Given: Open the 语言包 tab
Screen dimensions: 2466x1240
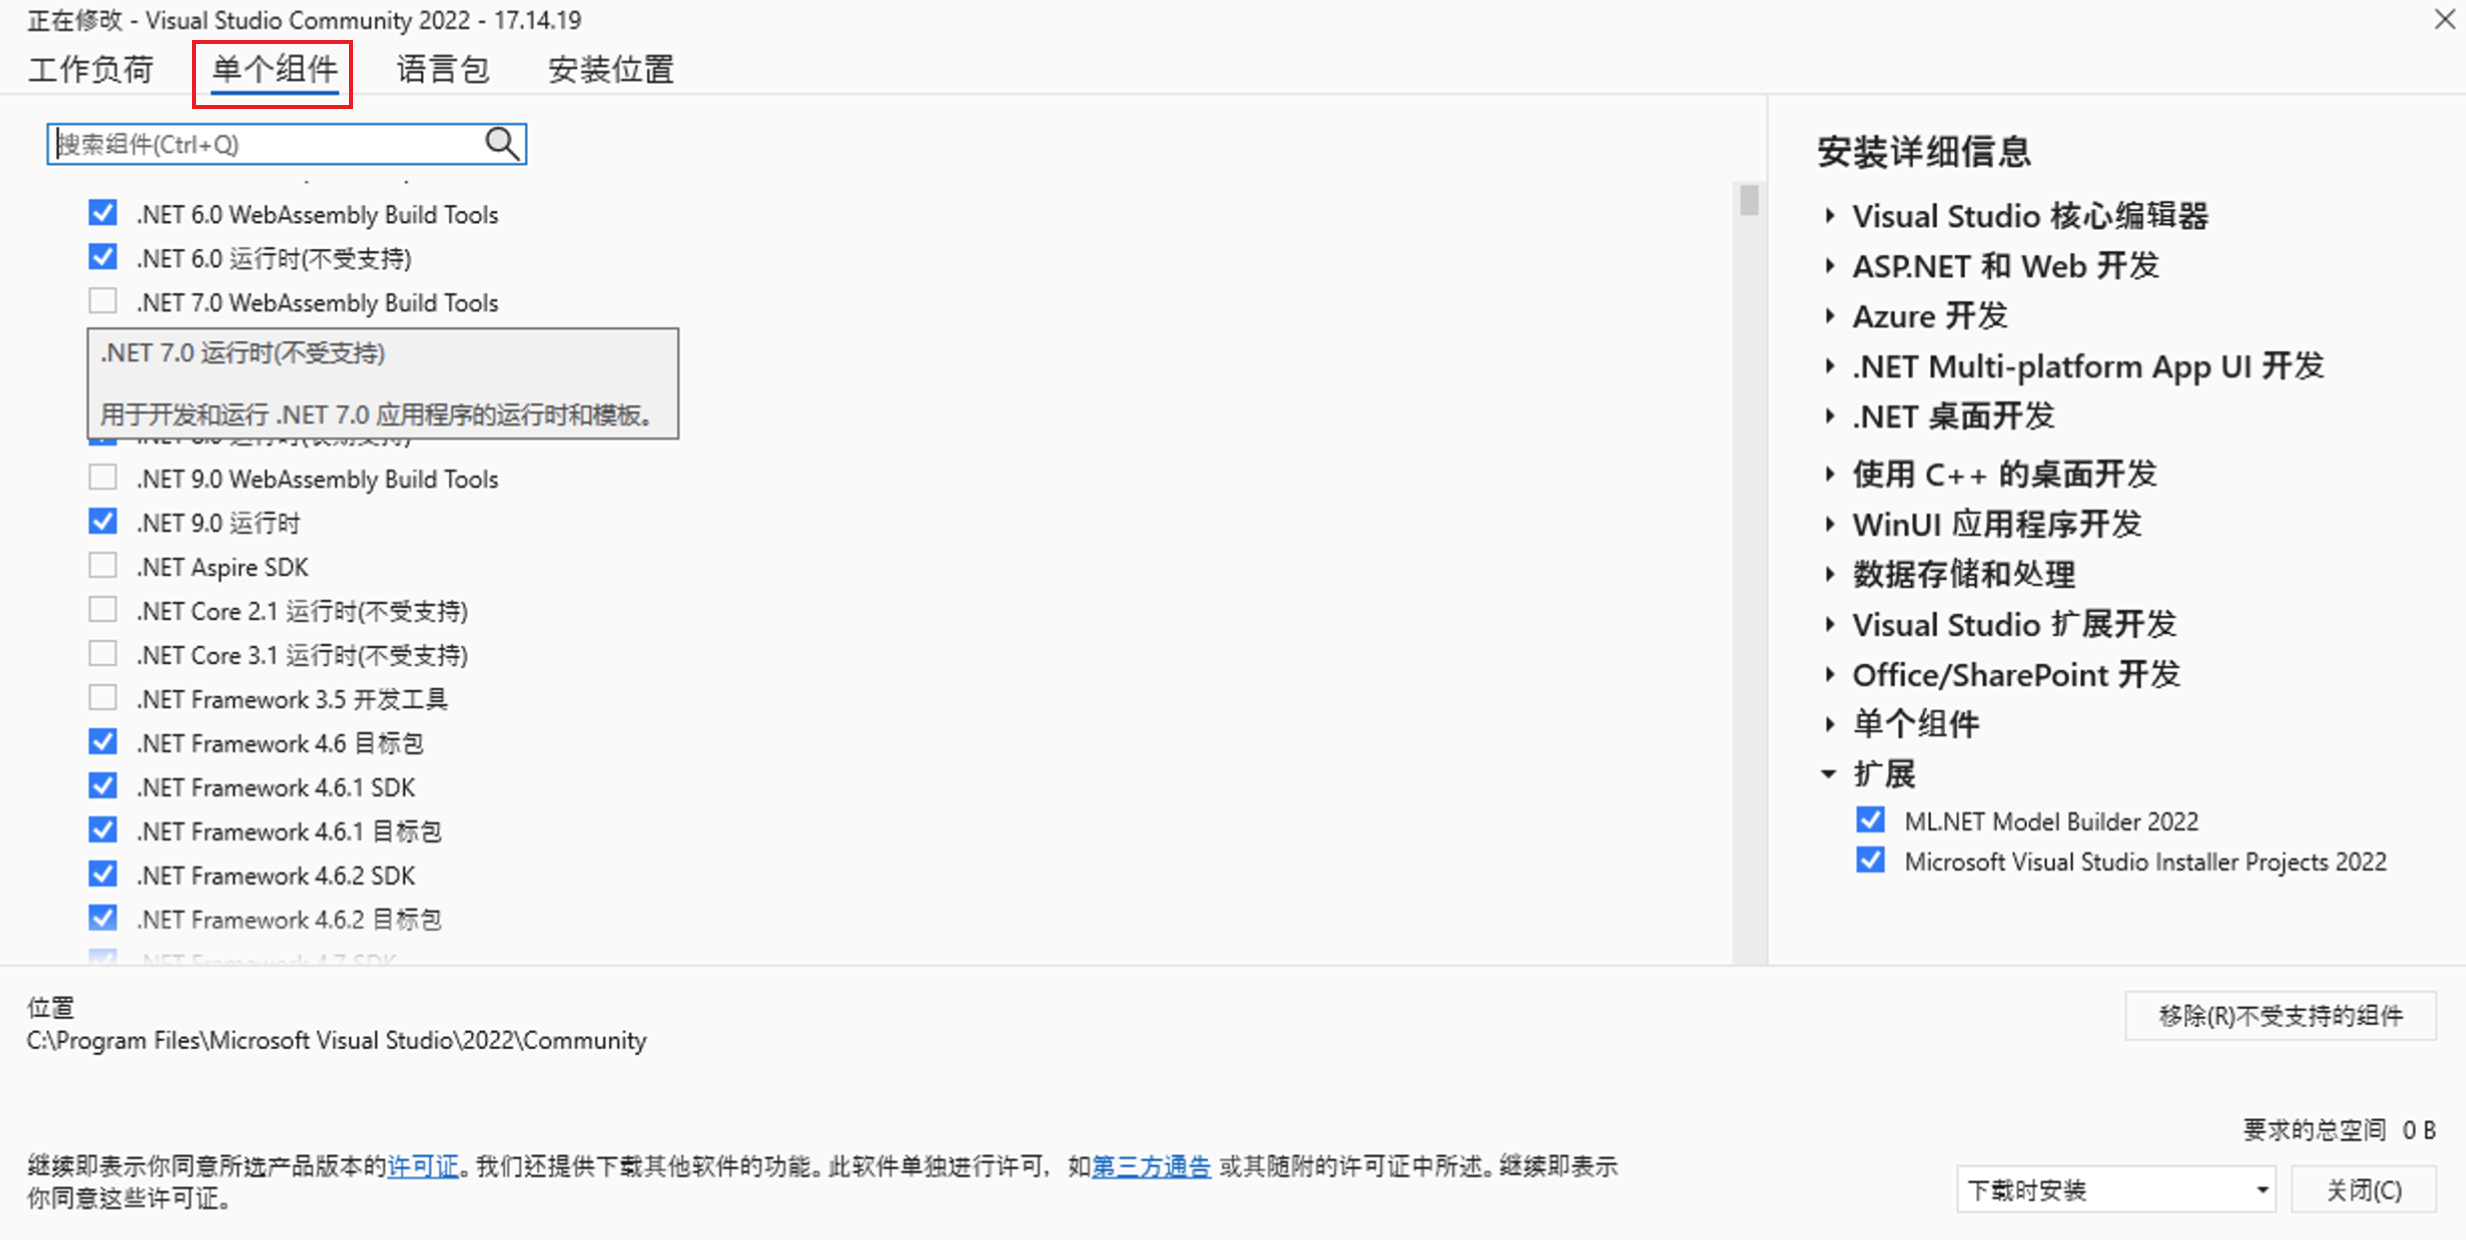Looking at the screenshot, I should coord(443,70).
